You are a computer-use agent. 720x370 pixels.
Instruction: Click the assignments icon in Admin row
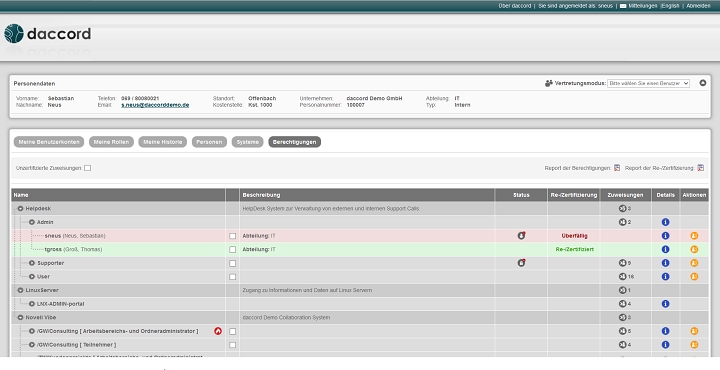[x=622, y=222]
